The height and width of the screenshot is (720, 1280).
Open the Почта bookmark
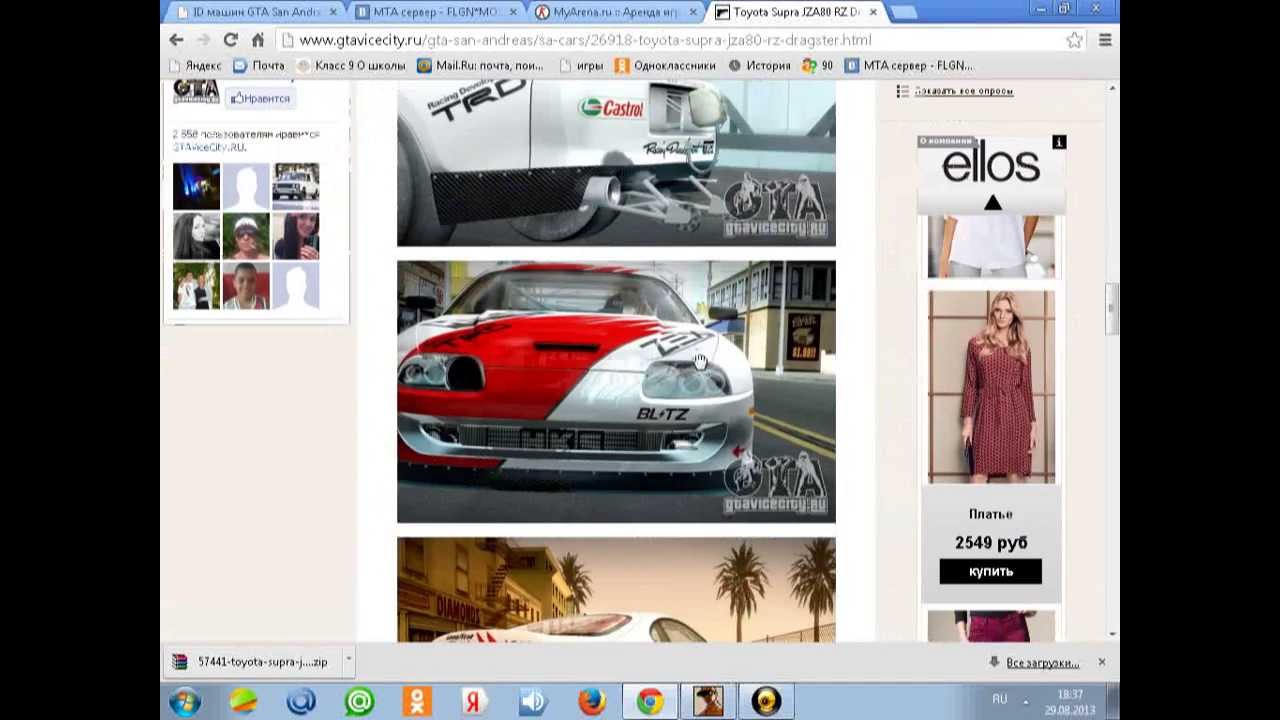pos(259,65)
